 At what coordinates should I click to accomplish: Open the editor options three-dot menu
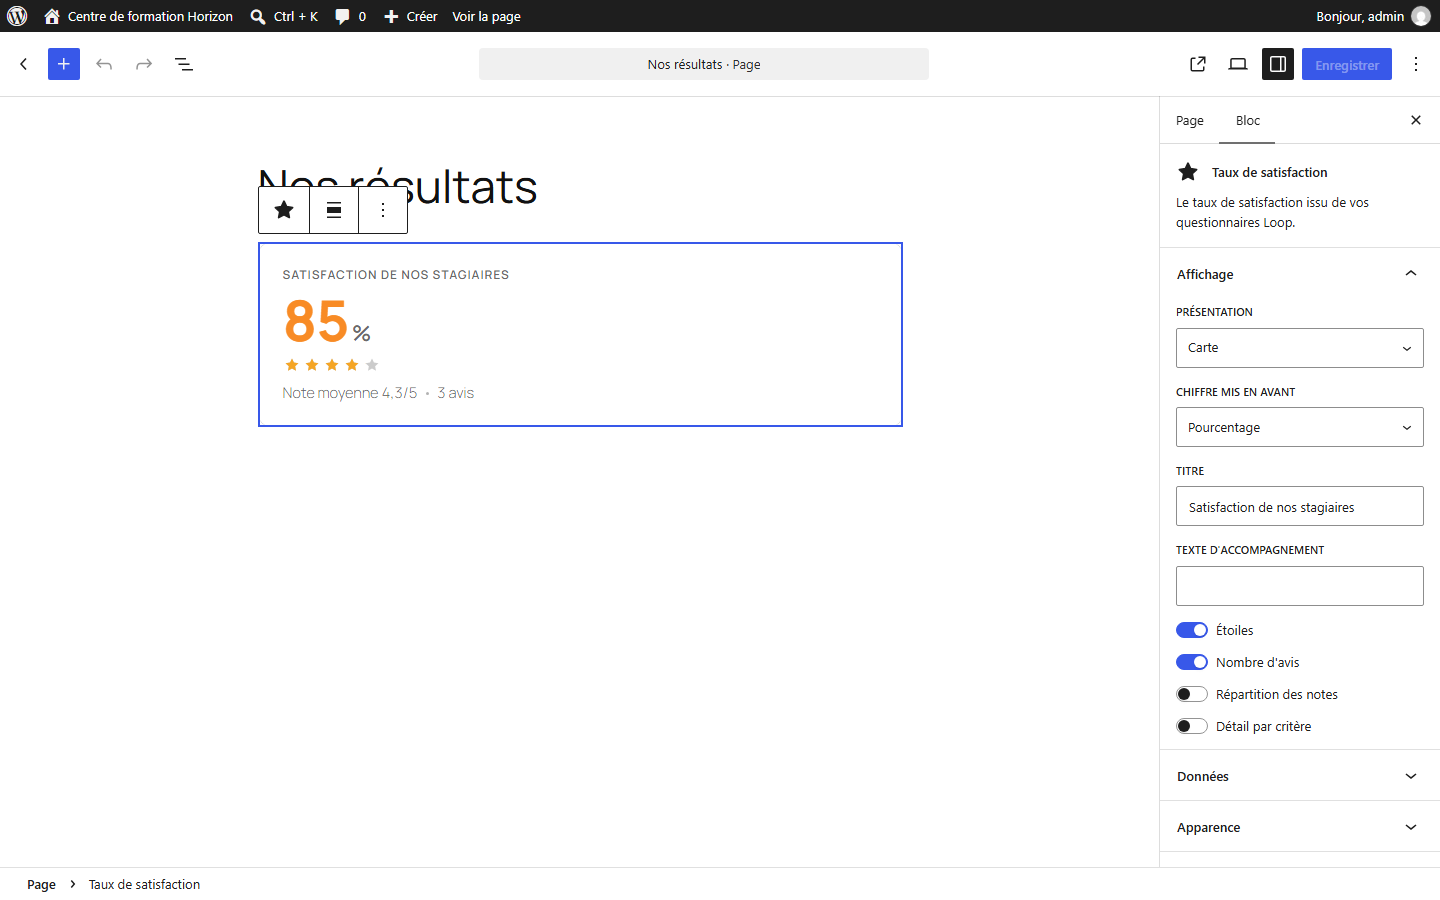(1416, 64)
